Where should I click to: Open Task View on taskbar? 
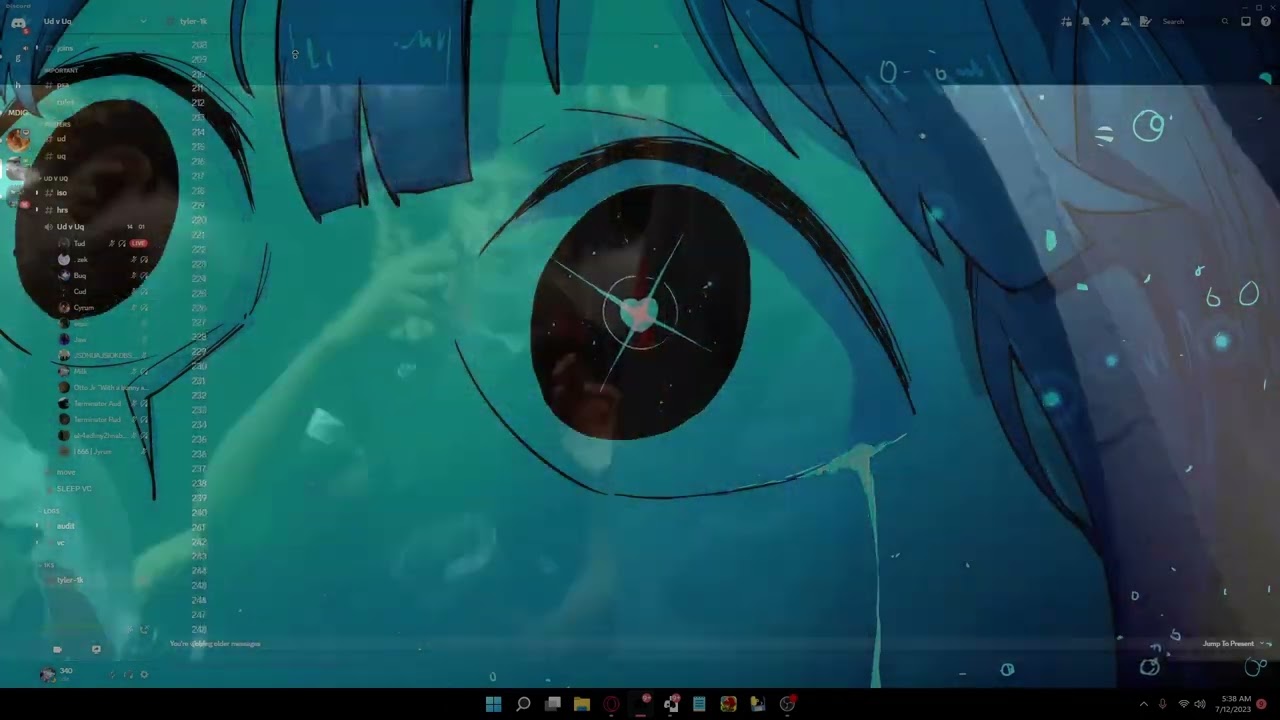(x=552, y=704)
